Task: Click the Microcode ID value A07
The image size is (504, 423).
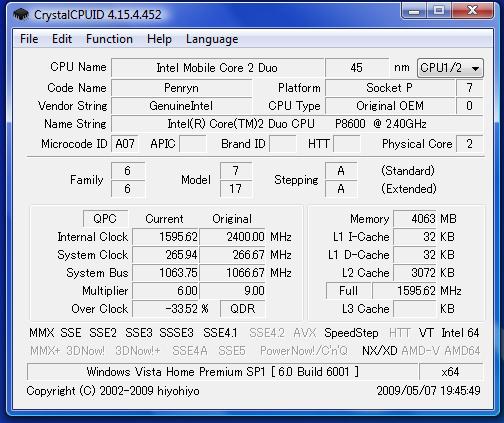Action: click(125, 144)
